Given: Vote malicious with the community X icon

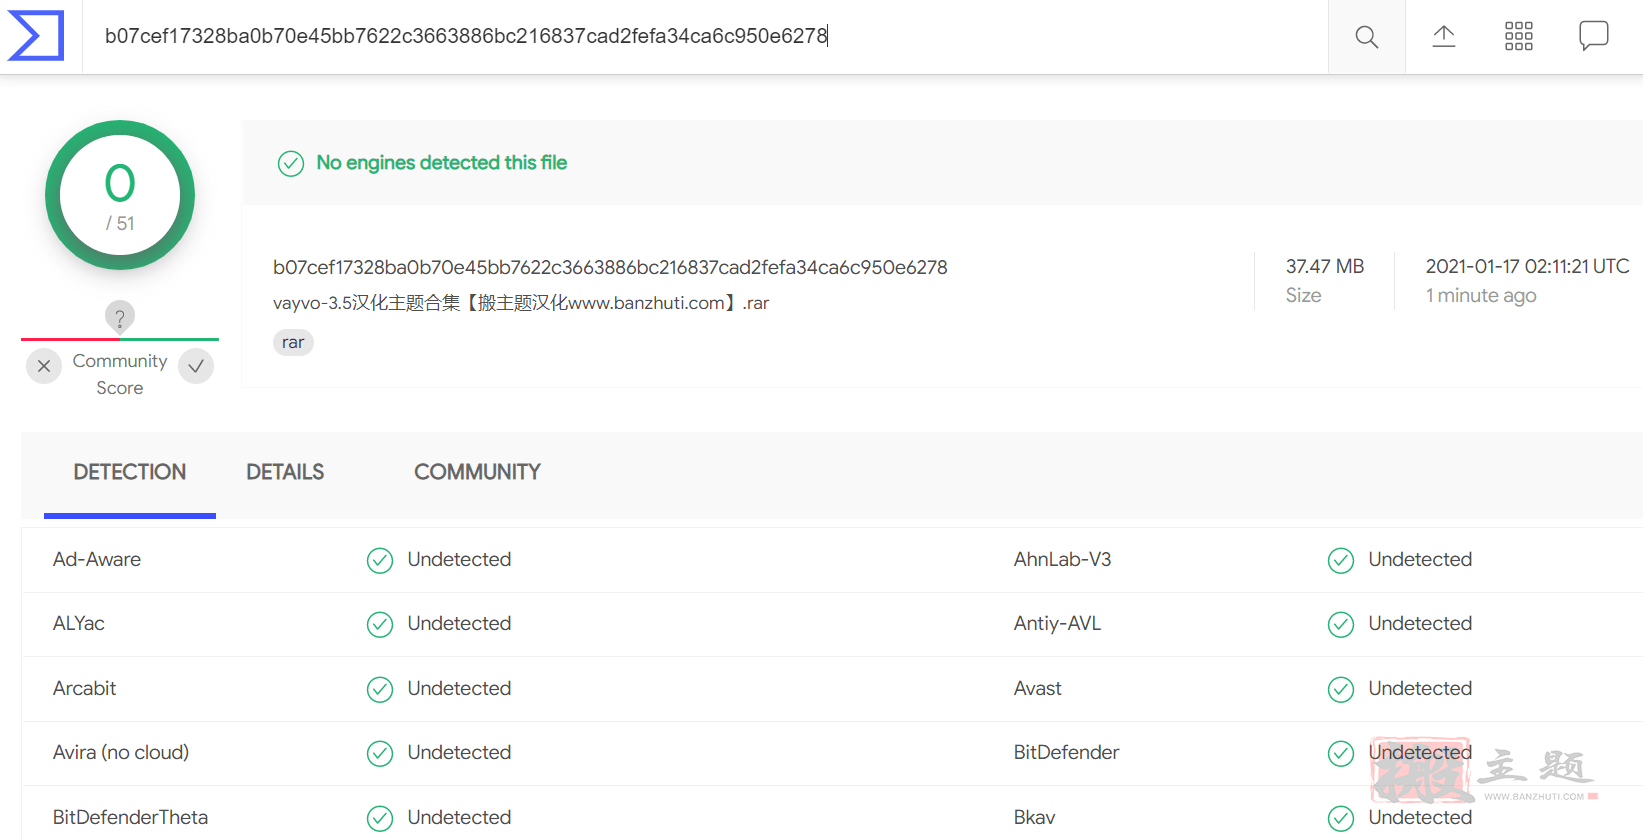Looking at the screenshot, I should click(44, 366).
